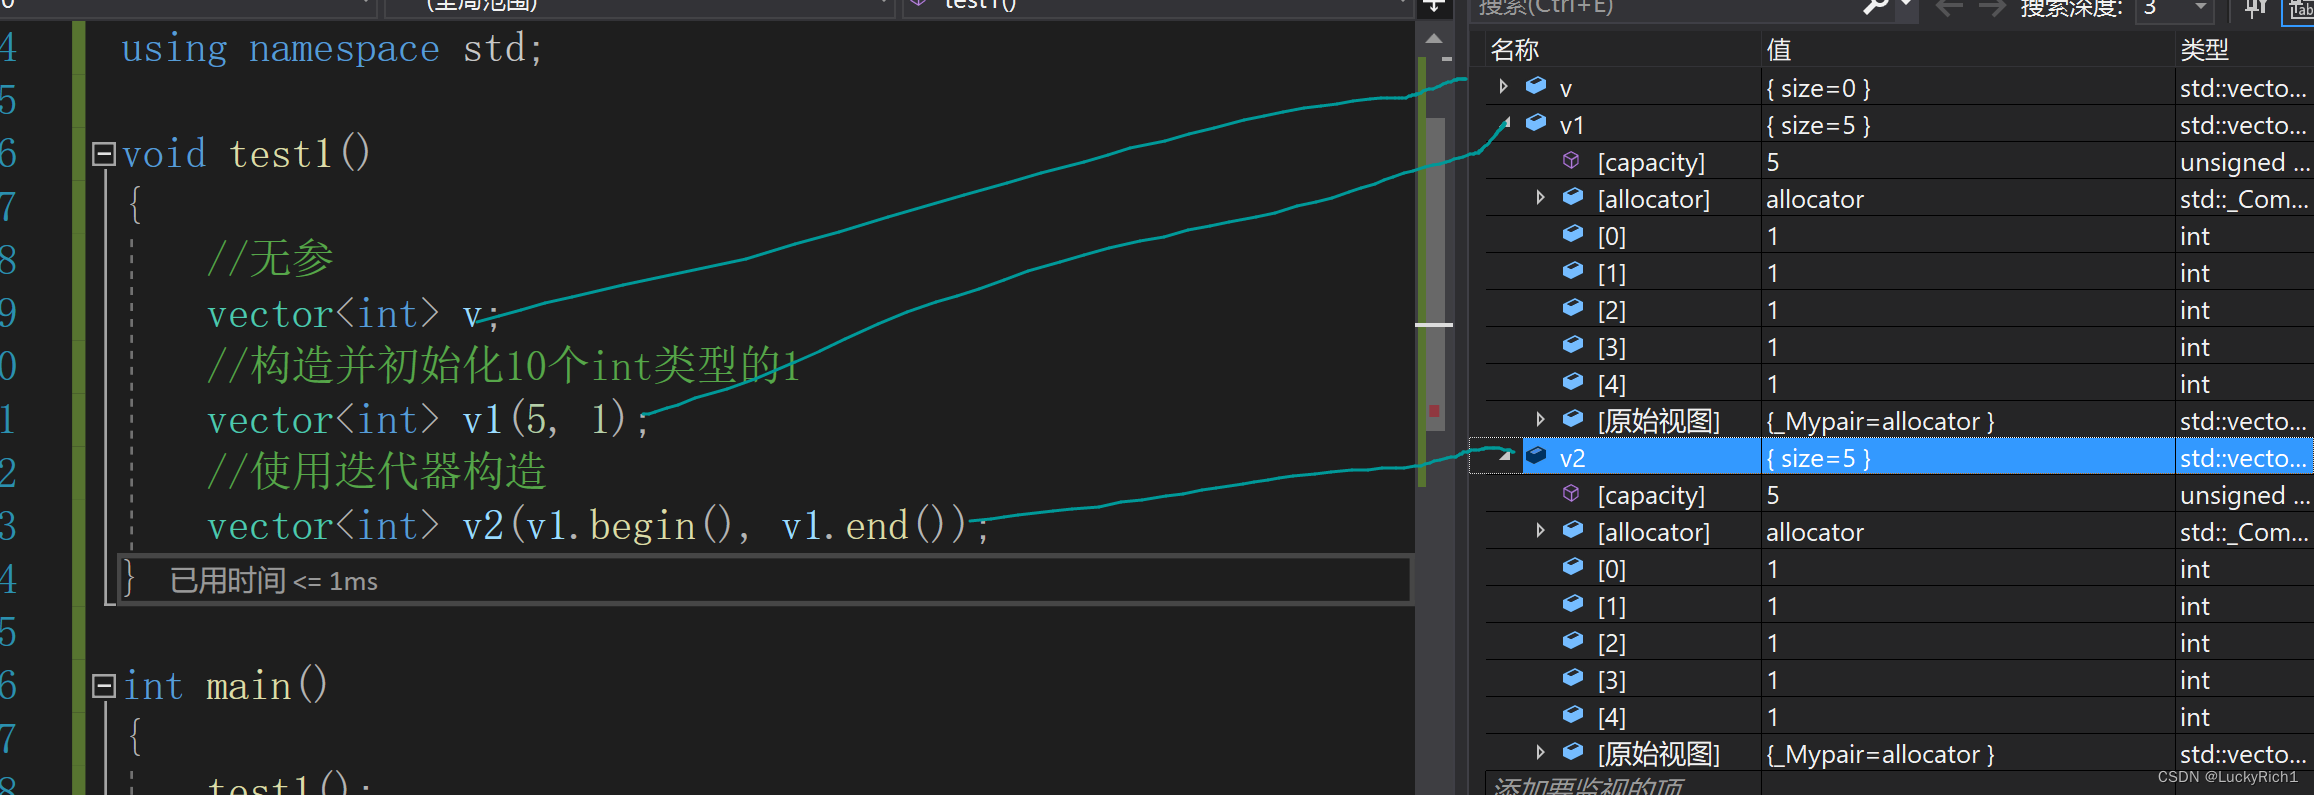Click the std::vecto... type cell of v
The height and width of the screenshot is (795, 2314).
click(2243, 88)
